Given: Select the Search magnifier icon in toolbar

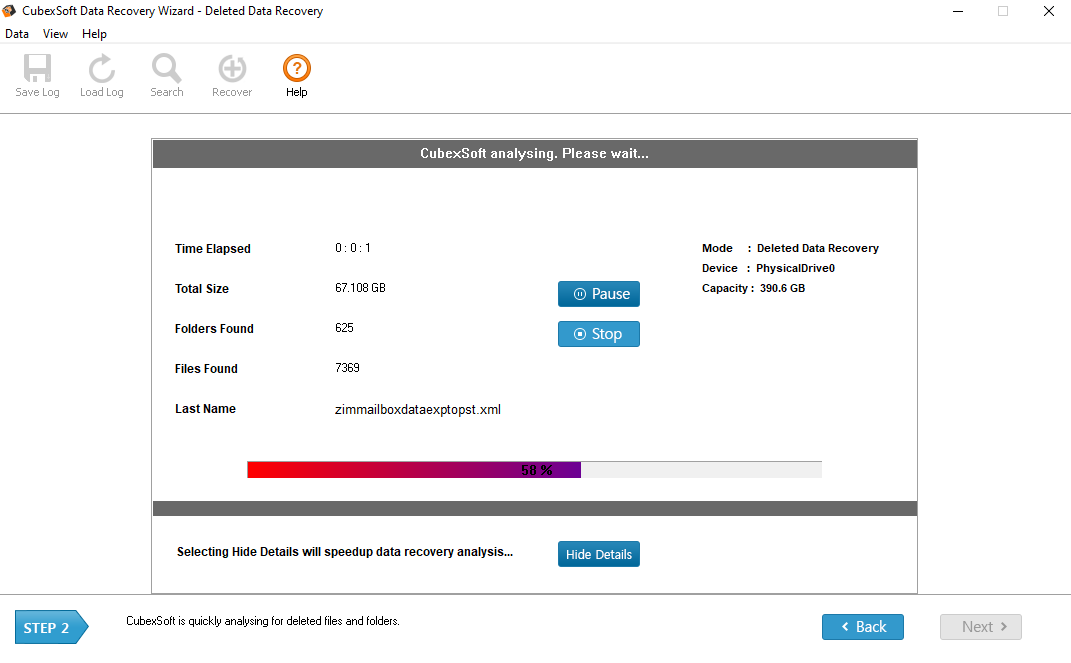Looking at the screenshot, I should [x=167, y=70].
